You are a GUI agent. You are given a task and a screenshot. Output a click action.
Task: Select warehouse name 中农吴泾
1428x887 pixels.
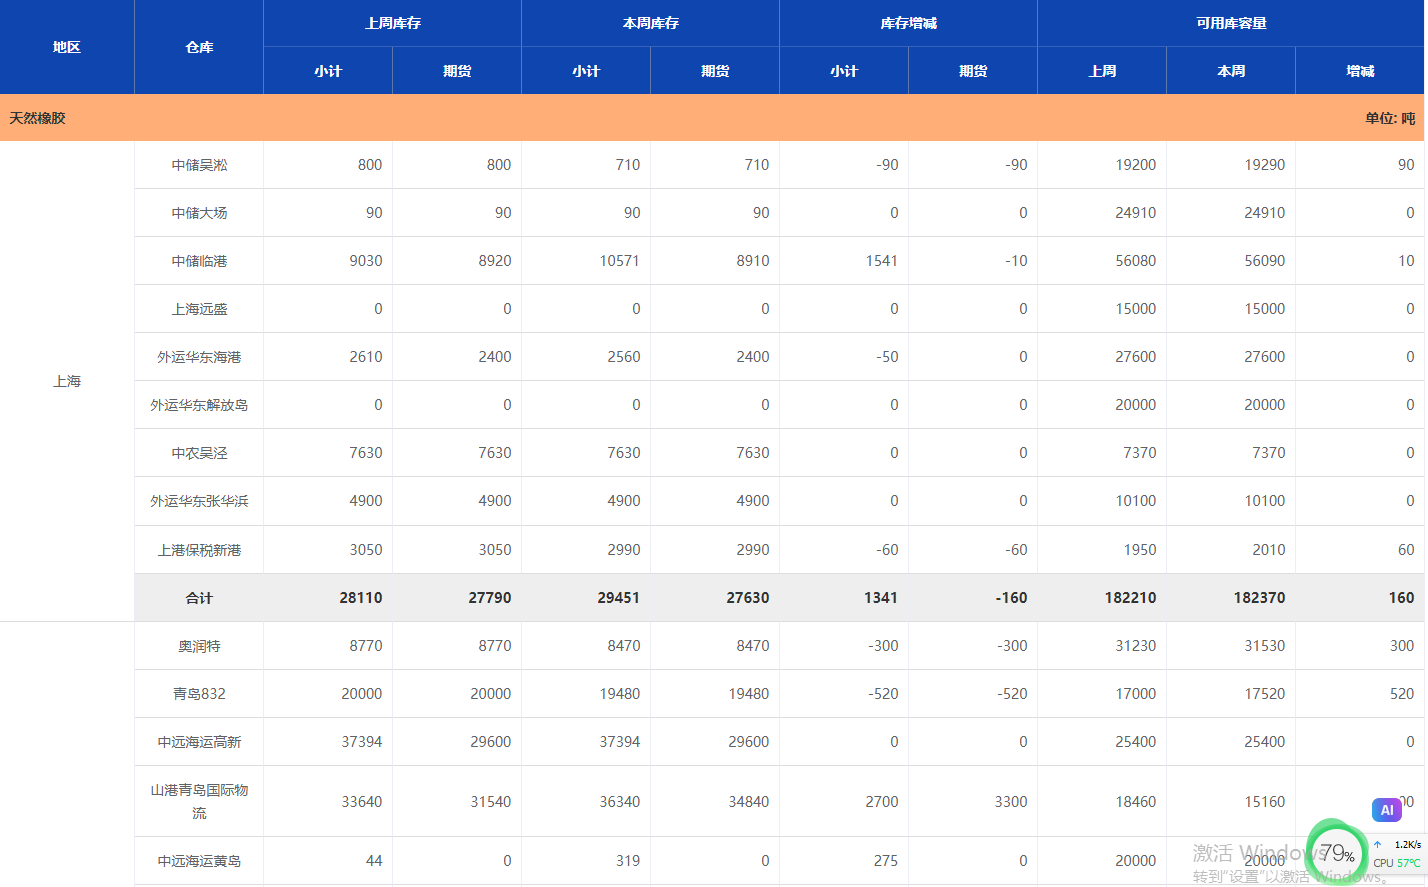click(199, 453)
